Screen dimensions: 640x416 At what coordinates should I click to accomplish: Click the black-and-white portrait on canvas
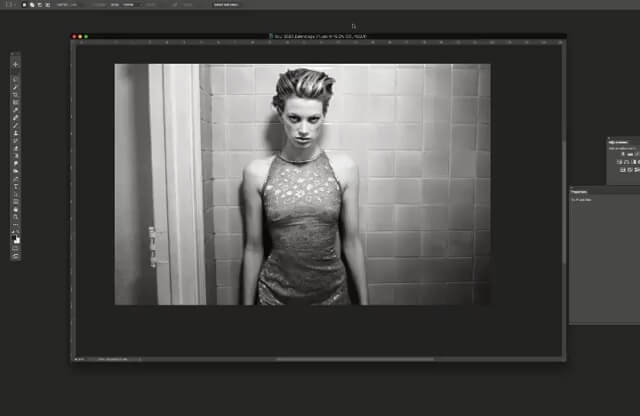coord(302,184)
